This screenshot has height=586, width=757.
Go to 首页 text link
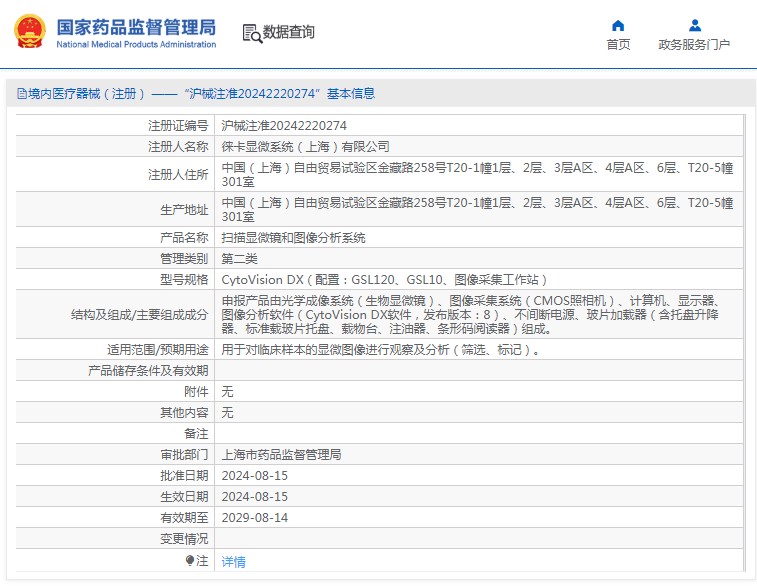pyautogui.click(x=618, y=44)
